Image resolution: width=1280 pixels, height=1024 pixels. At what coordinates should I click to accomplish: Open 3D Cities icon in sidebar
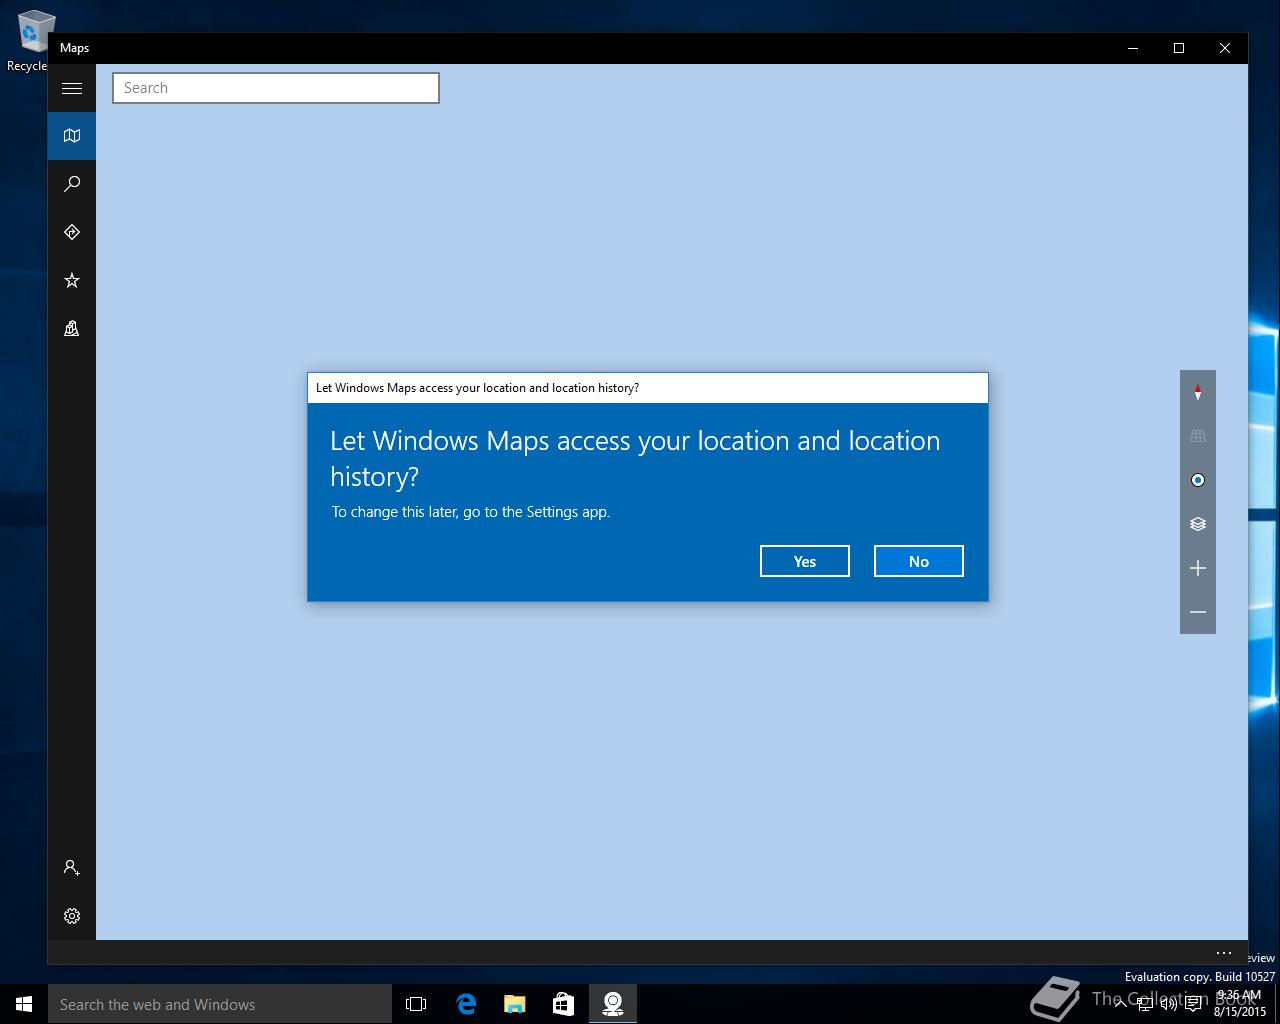(72, 328)
